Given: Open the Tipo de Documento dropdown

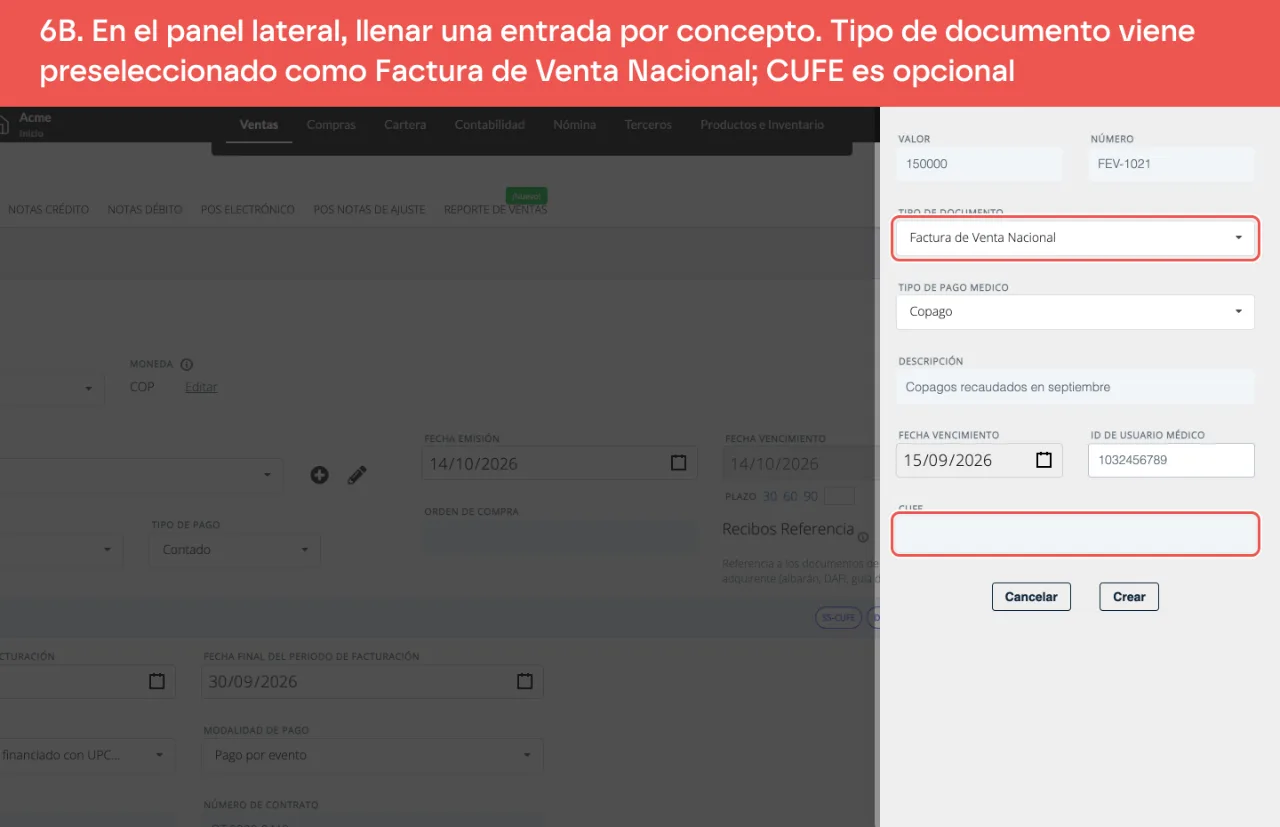Looking at the screenshot, I should [1075, 238].
